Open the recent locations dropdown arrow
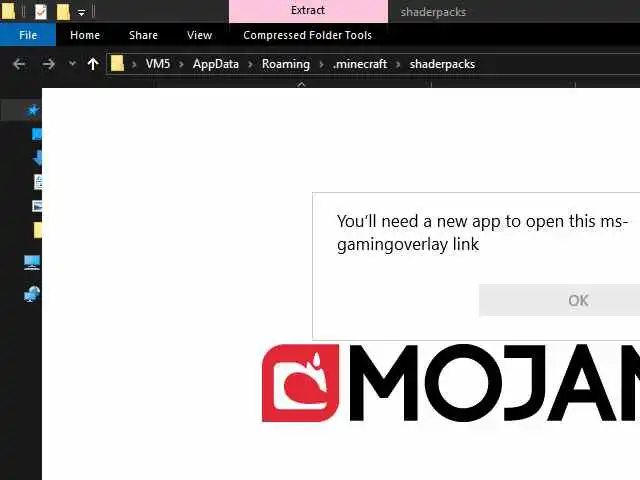Image resolution: width=640 pixels, height=480 pixels. pos(72,64)
